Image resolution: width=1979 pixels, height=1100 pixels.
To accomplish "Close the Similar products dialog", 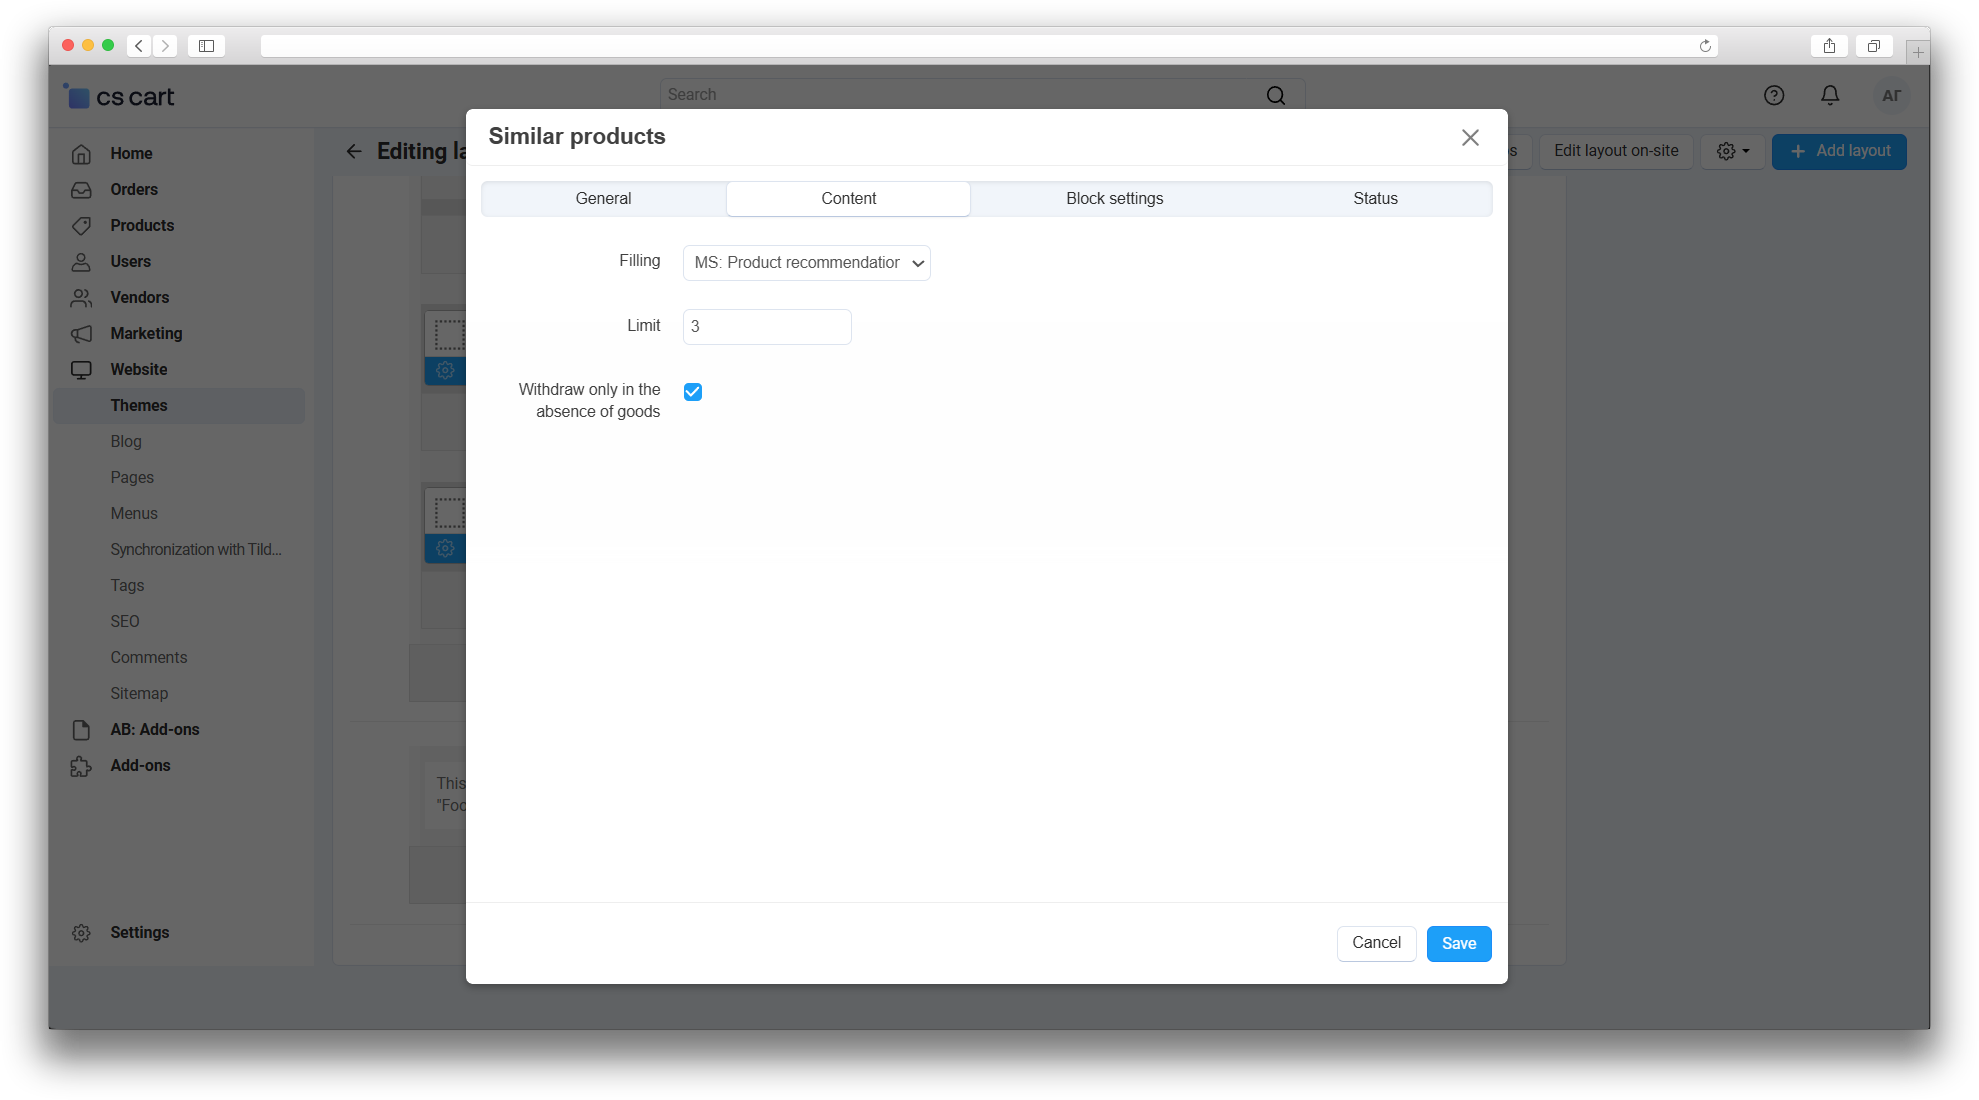I will (1470, 138).
